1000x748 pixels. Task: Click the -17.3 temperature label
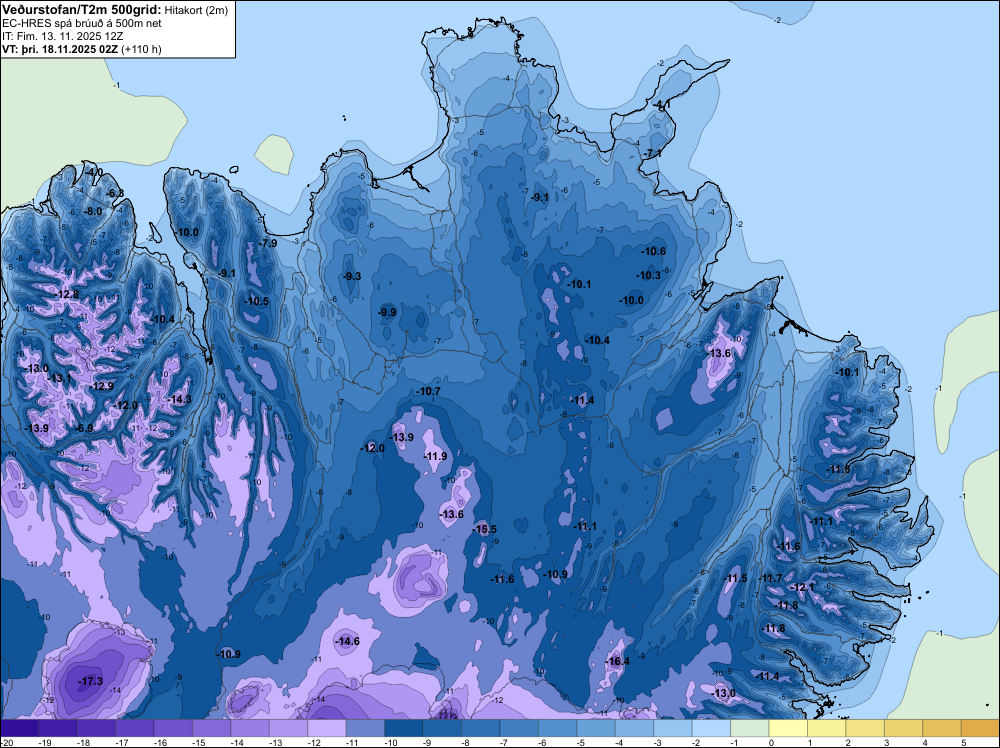coord(91,681)
